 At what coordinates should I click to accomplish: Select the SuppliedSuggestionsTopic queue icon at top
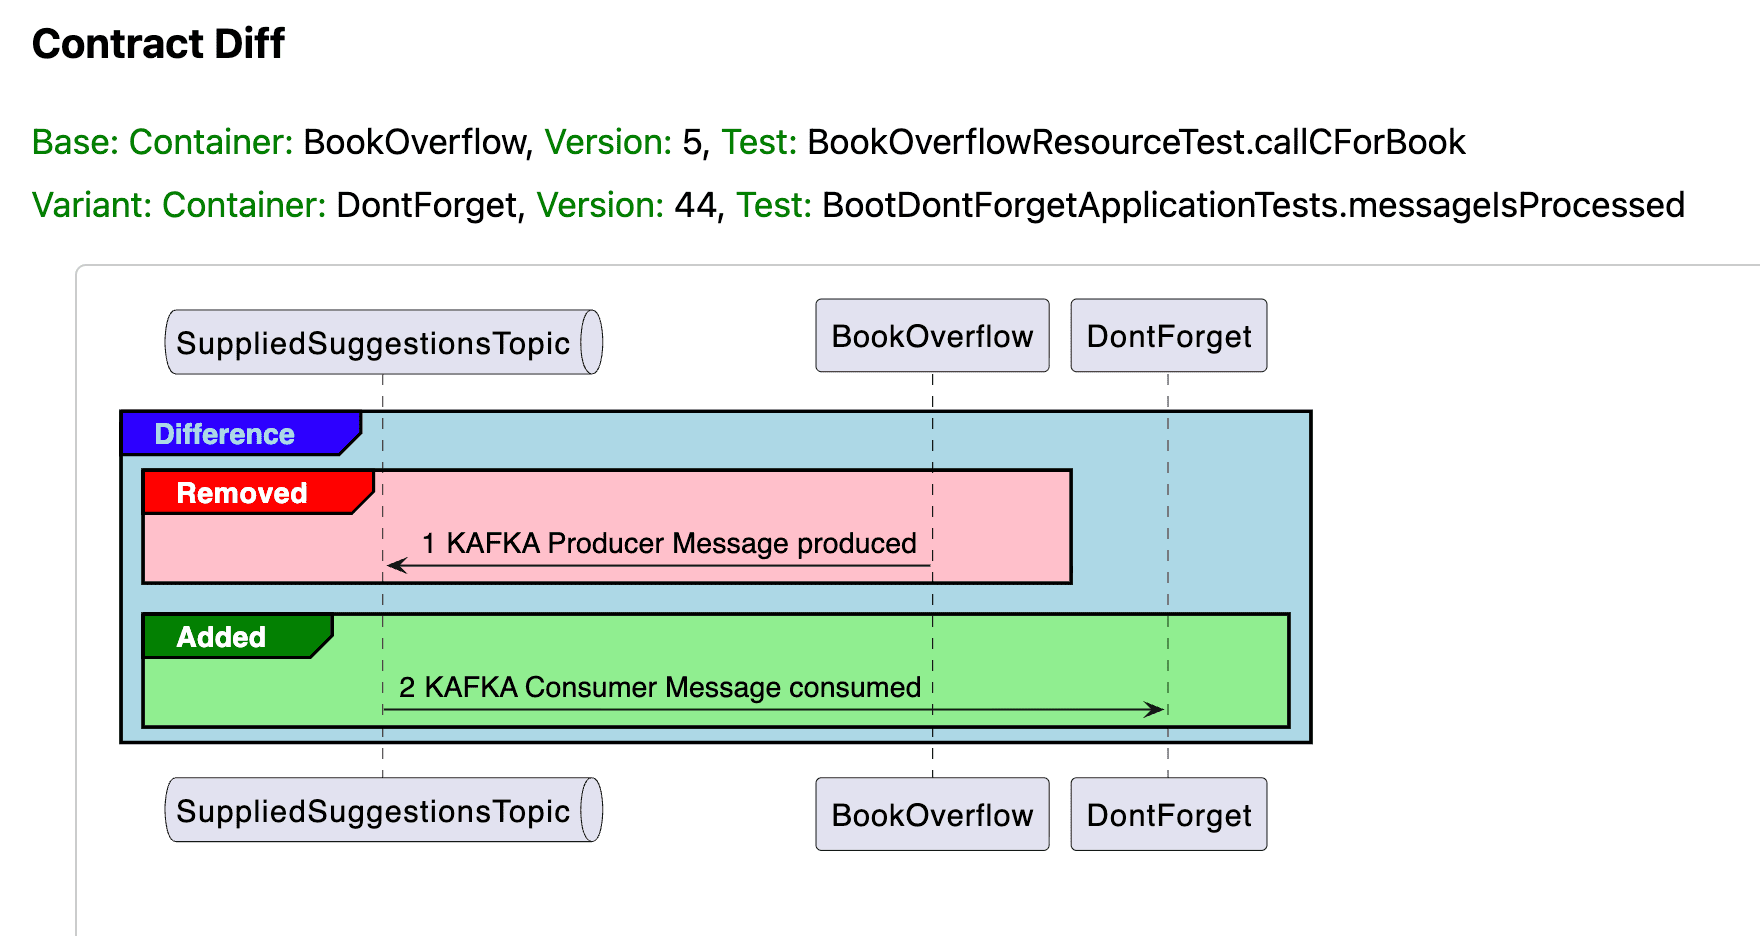(x=383, y=342)
